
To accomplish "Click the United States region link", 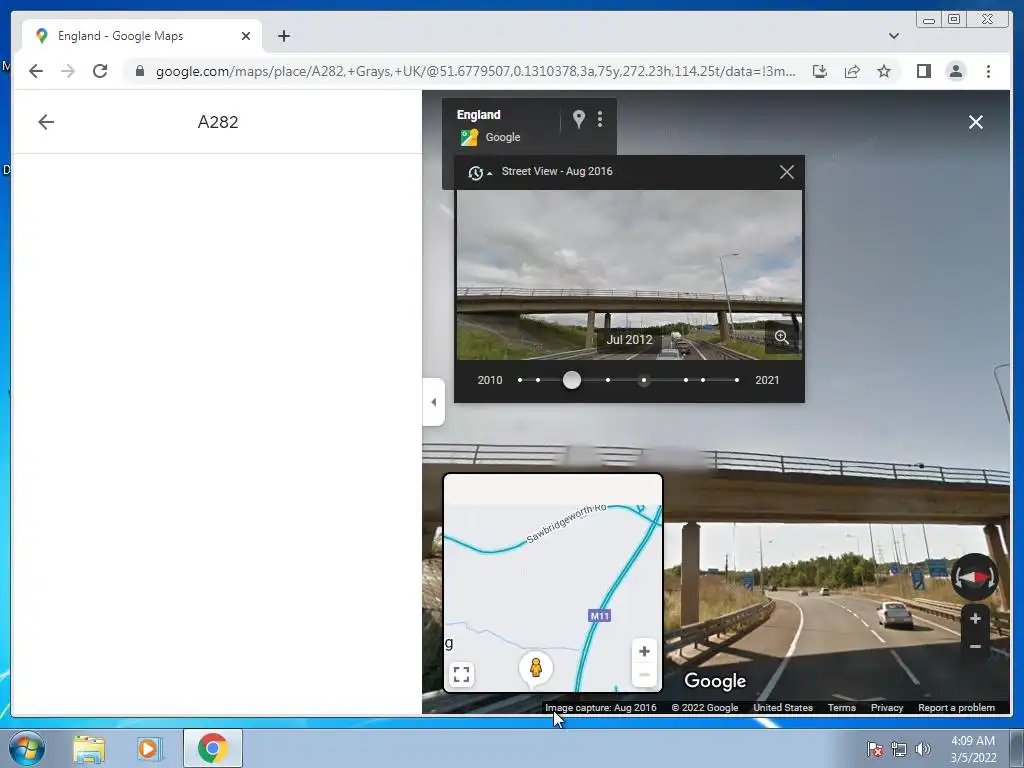I will coord(783,707).
